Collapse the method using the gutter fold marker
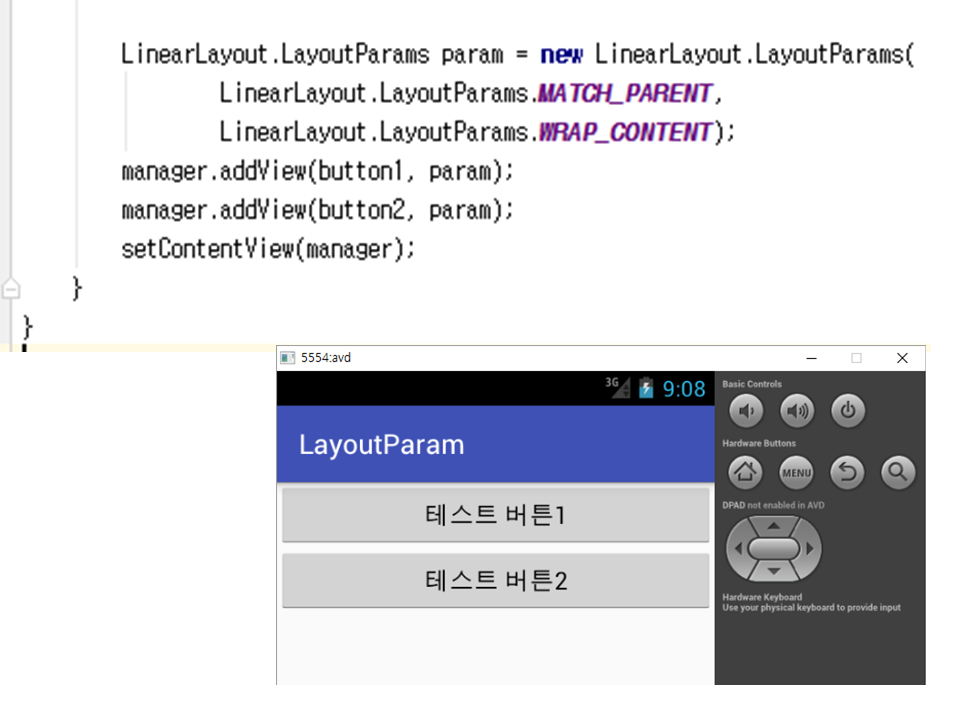 11,289
